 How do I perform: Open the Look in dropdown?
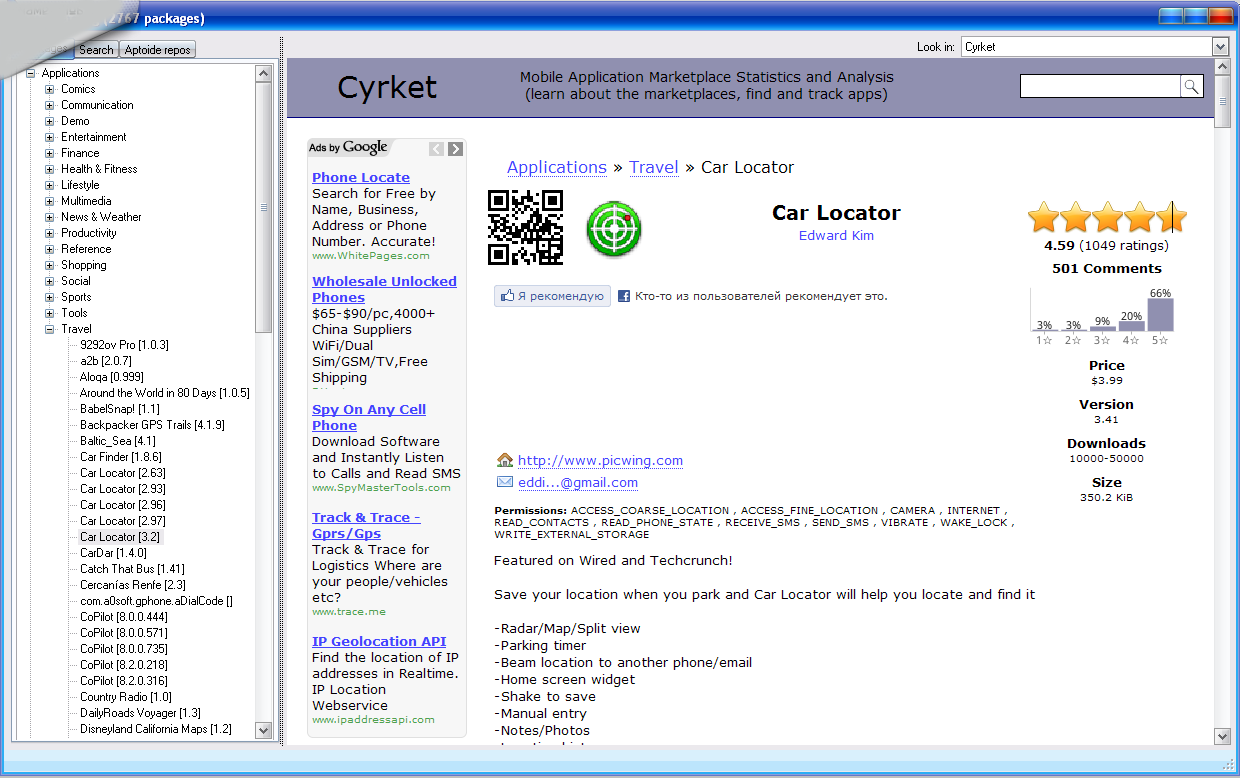point(1220,47)
